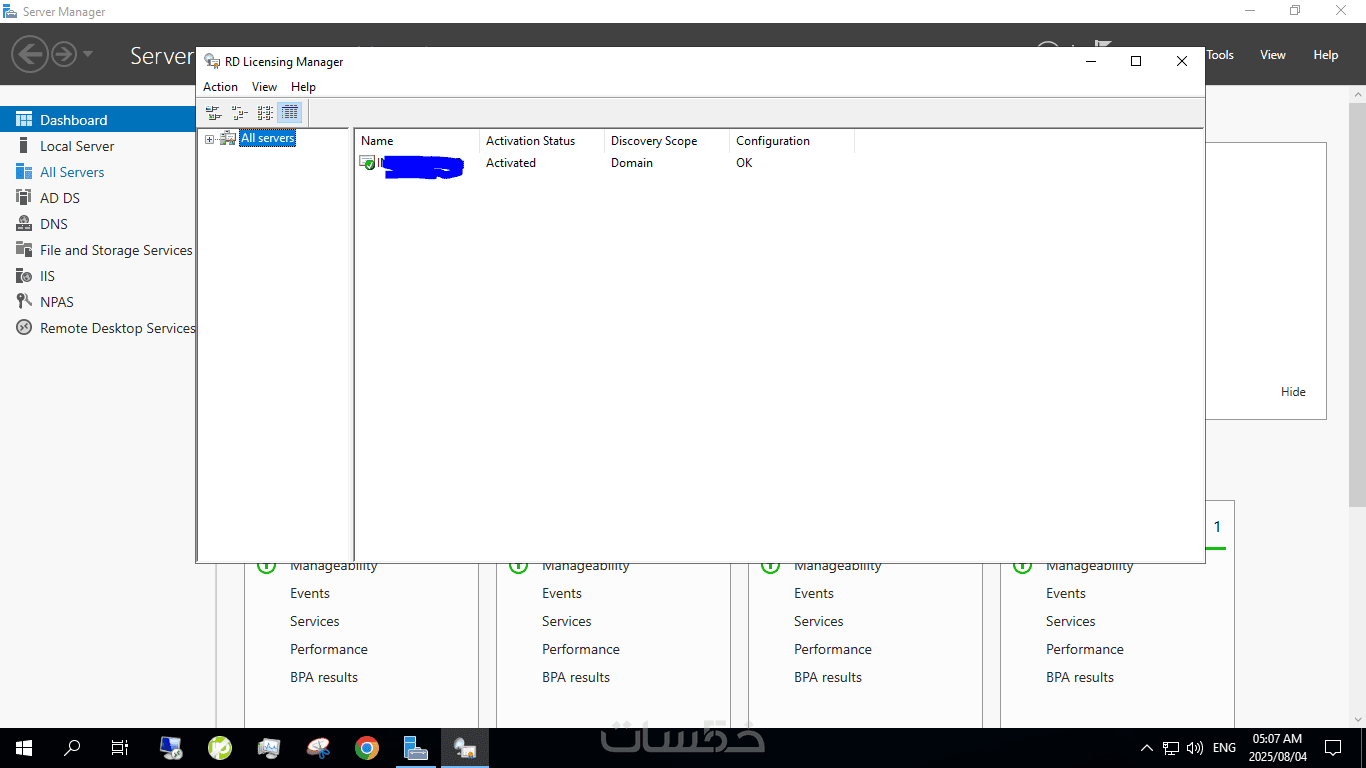Open the View menu in Server Manager

tap(1273, 55)
